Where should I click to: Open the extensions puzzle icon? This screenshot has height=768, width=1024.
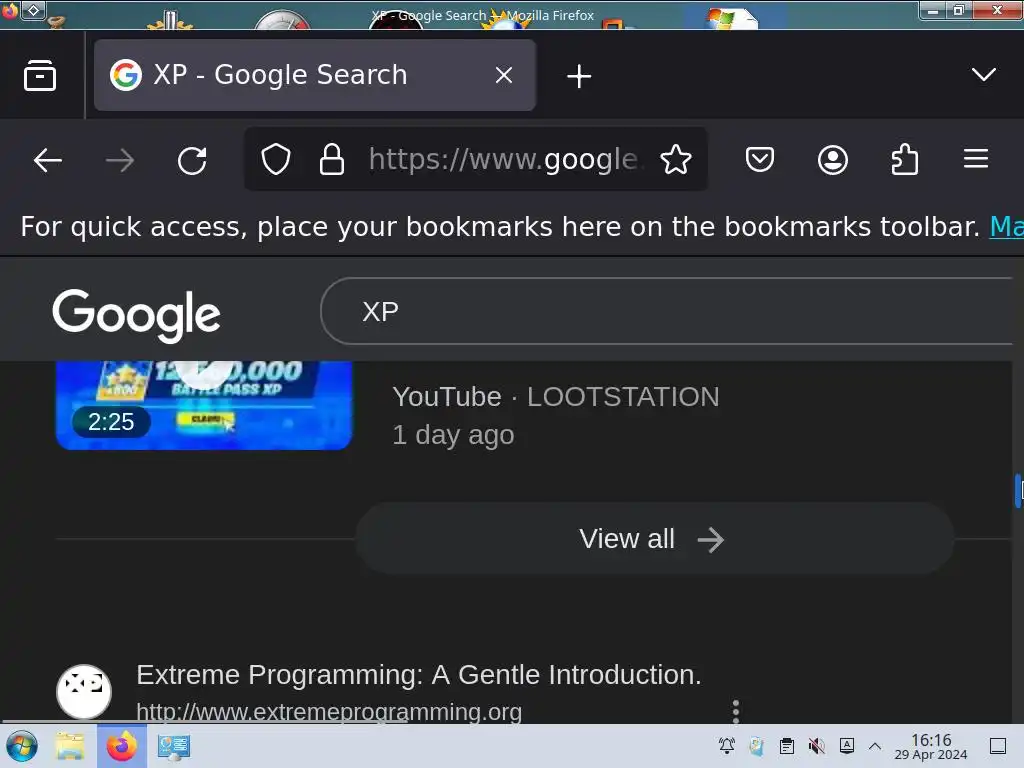click(904, 159)
